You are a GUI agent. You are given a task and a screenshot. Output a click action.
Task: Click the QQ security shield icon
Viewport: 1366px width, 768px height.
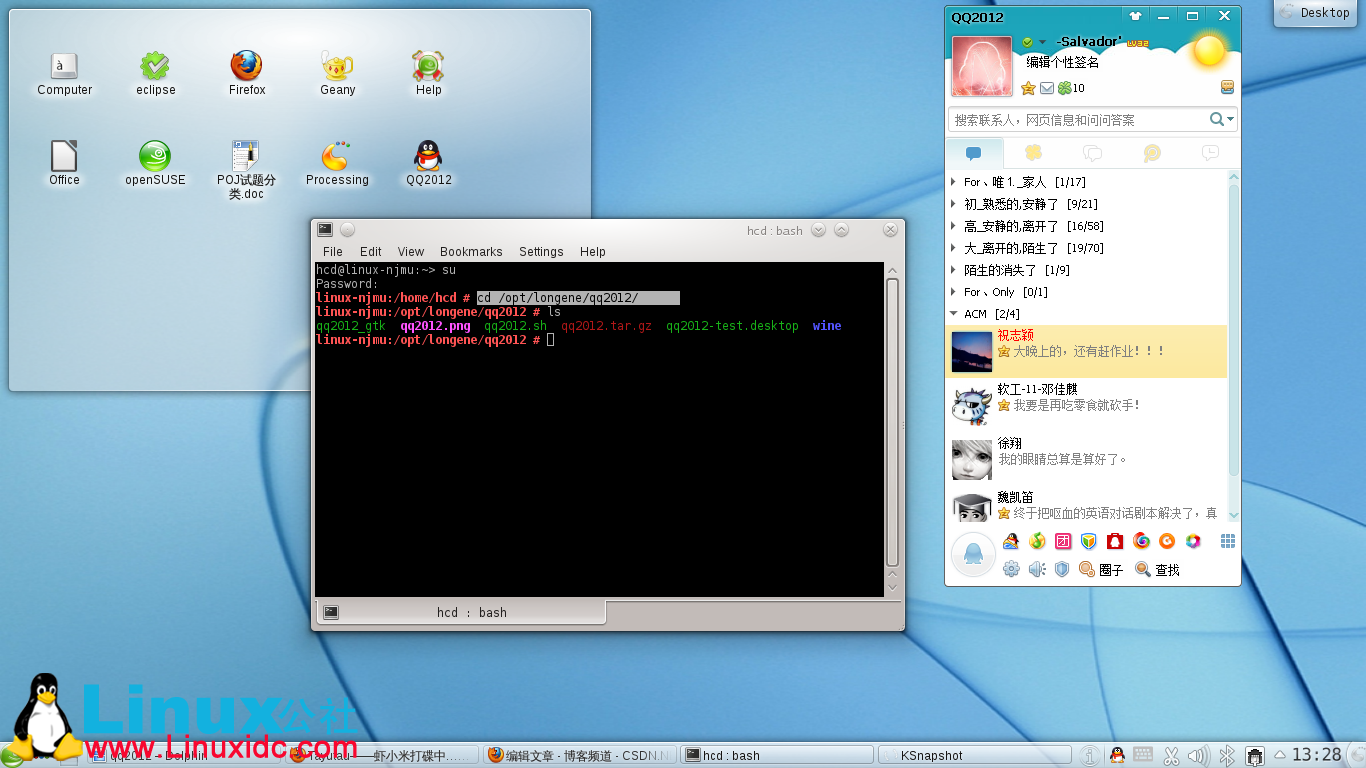(1062, 569)
